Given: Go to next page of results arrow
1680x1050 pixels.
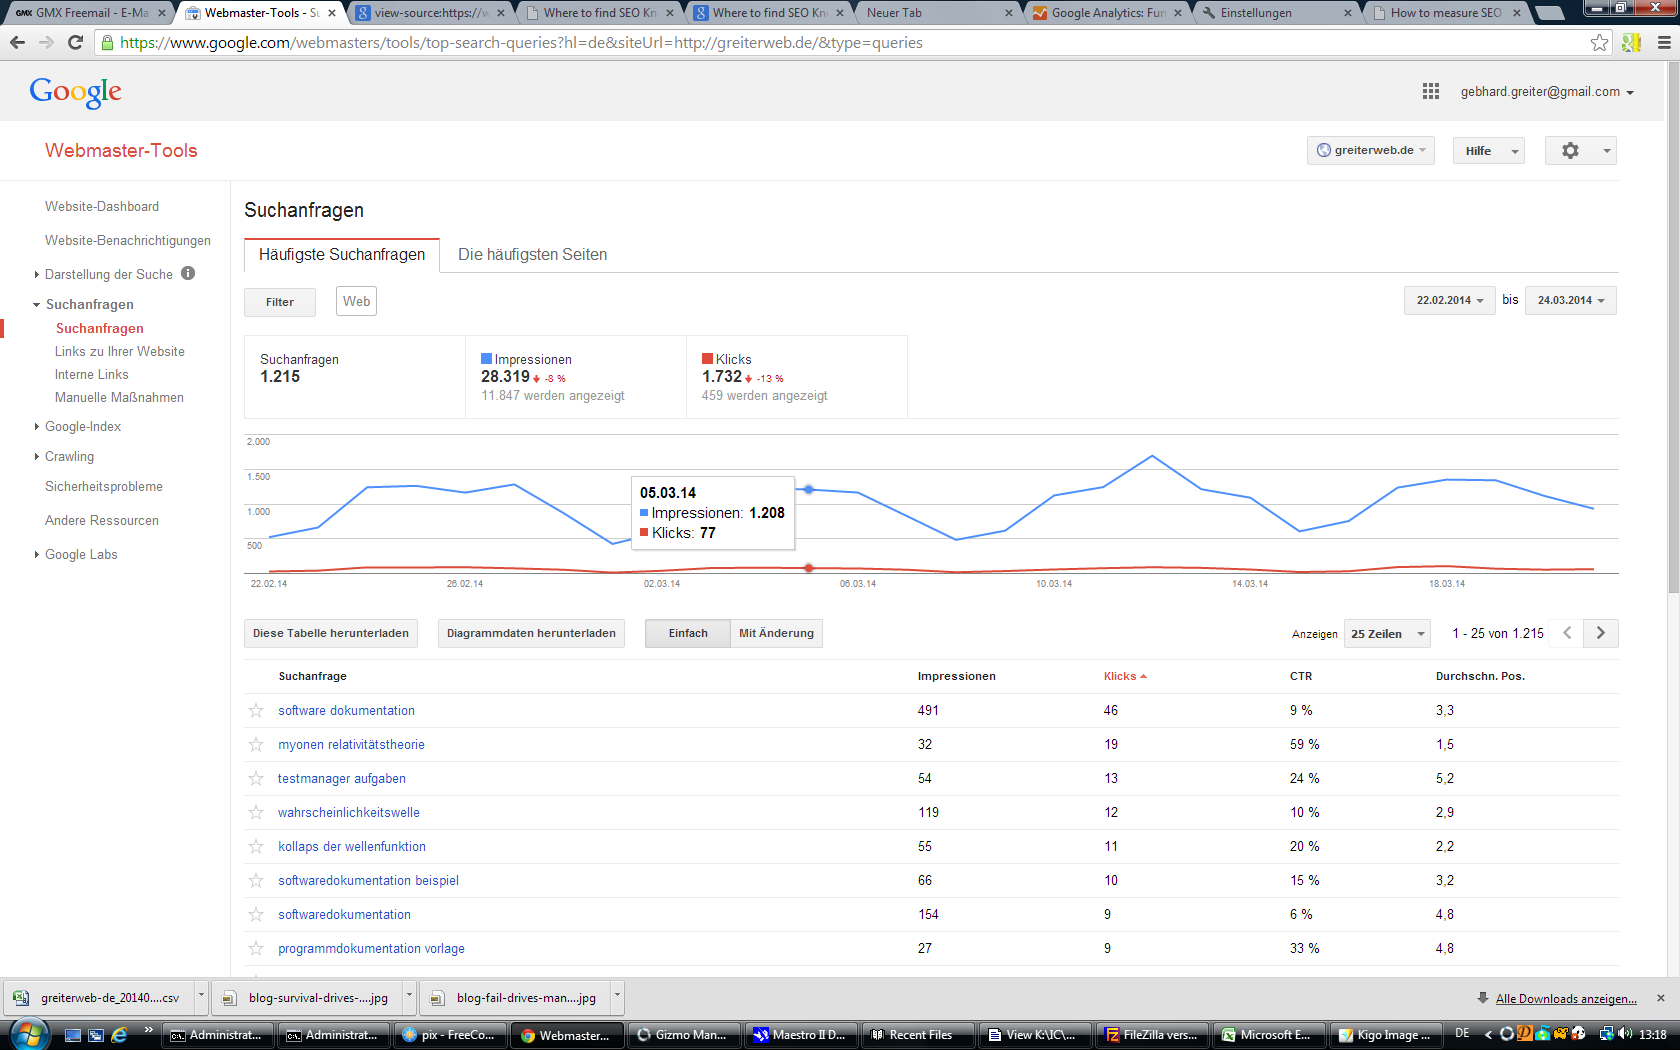Looking at the screenshot, I should (1601, 633).
